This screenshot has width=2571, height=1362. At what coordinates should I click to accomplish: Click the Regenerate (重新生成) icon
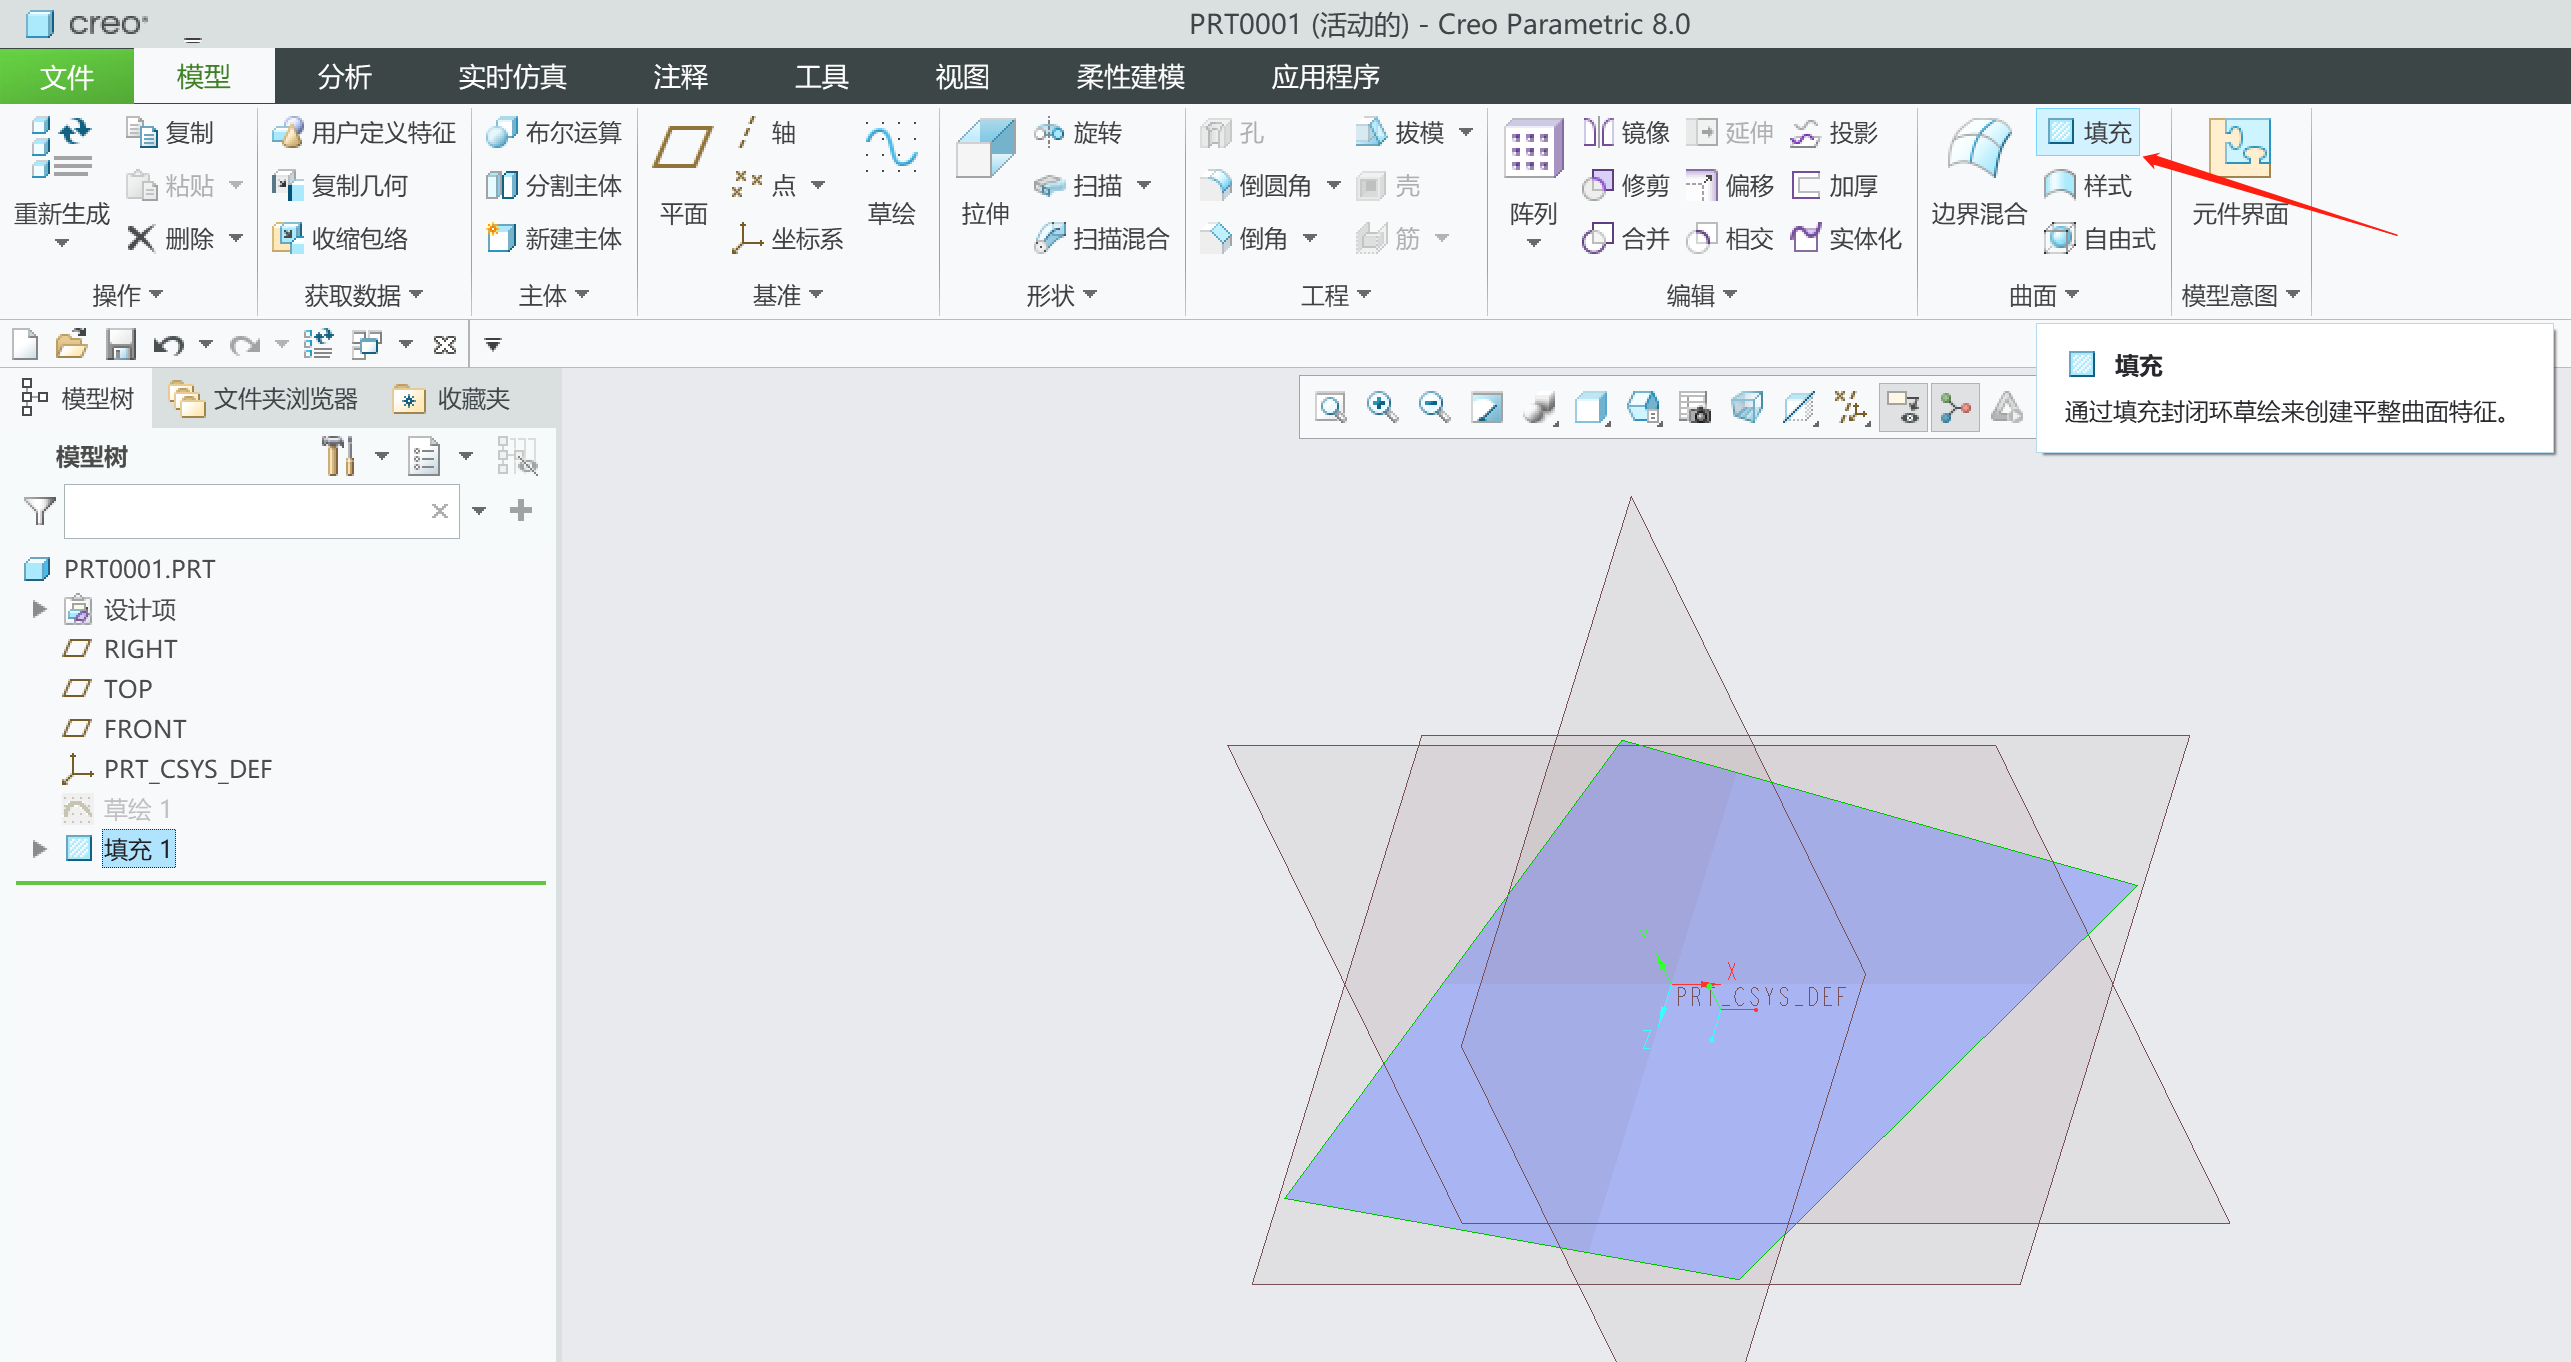tap(62, 150)
